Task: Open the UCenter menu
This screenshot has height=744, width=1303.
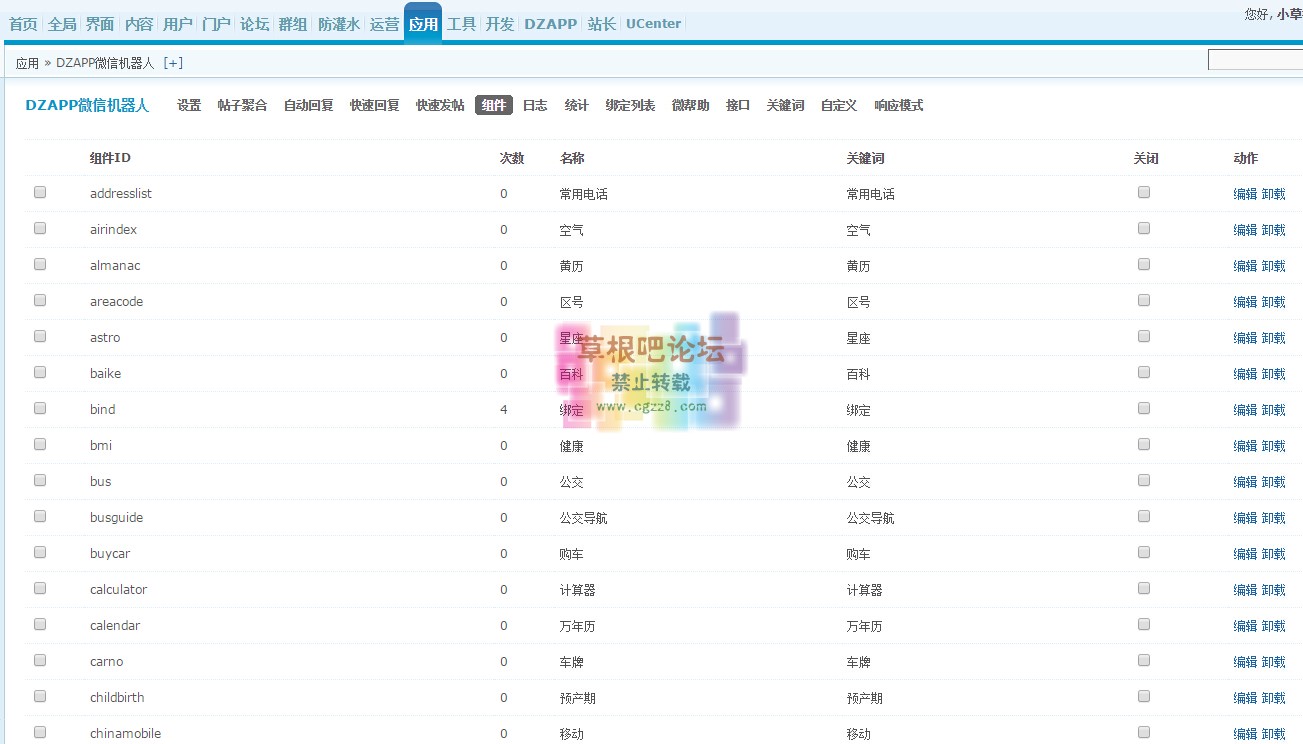Action: tap(653, 23)
